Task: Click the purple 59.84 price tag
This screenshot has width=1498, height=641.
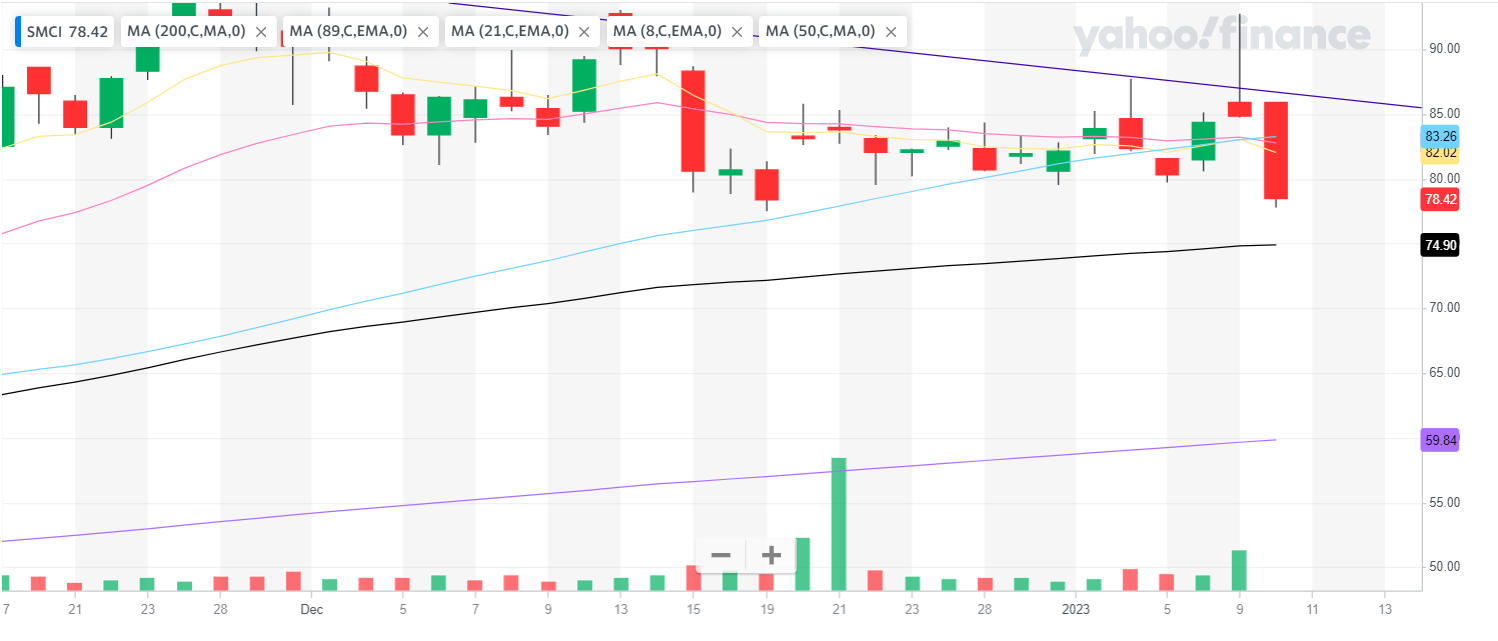Action: tap(1440, 440)
